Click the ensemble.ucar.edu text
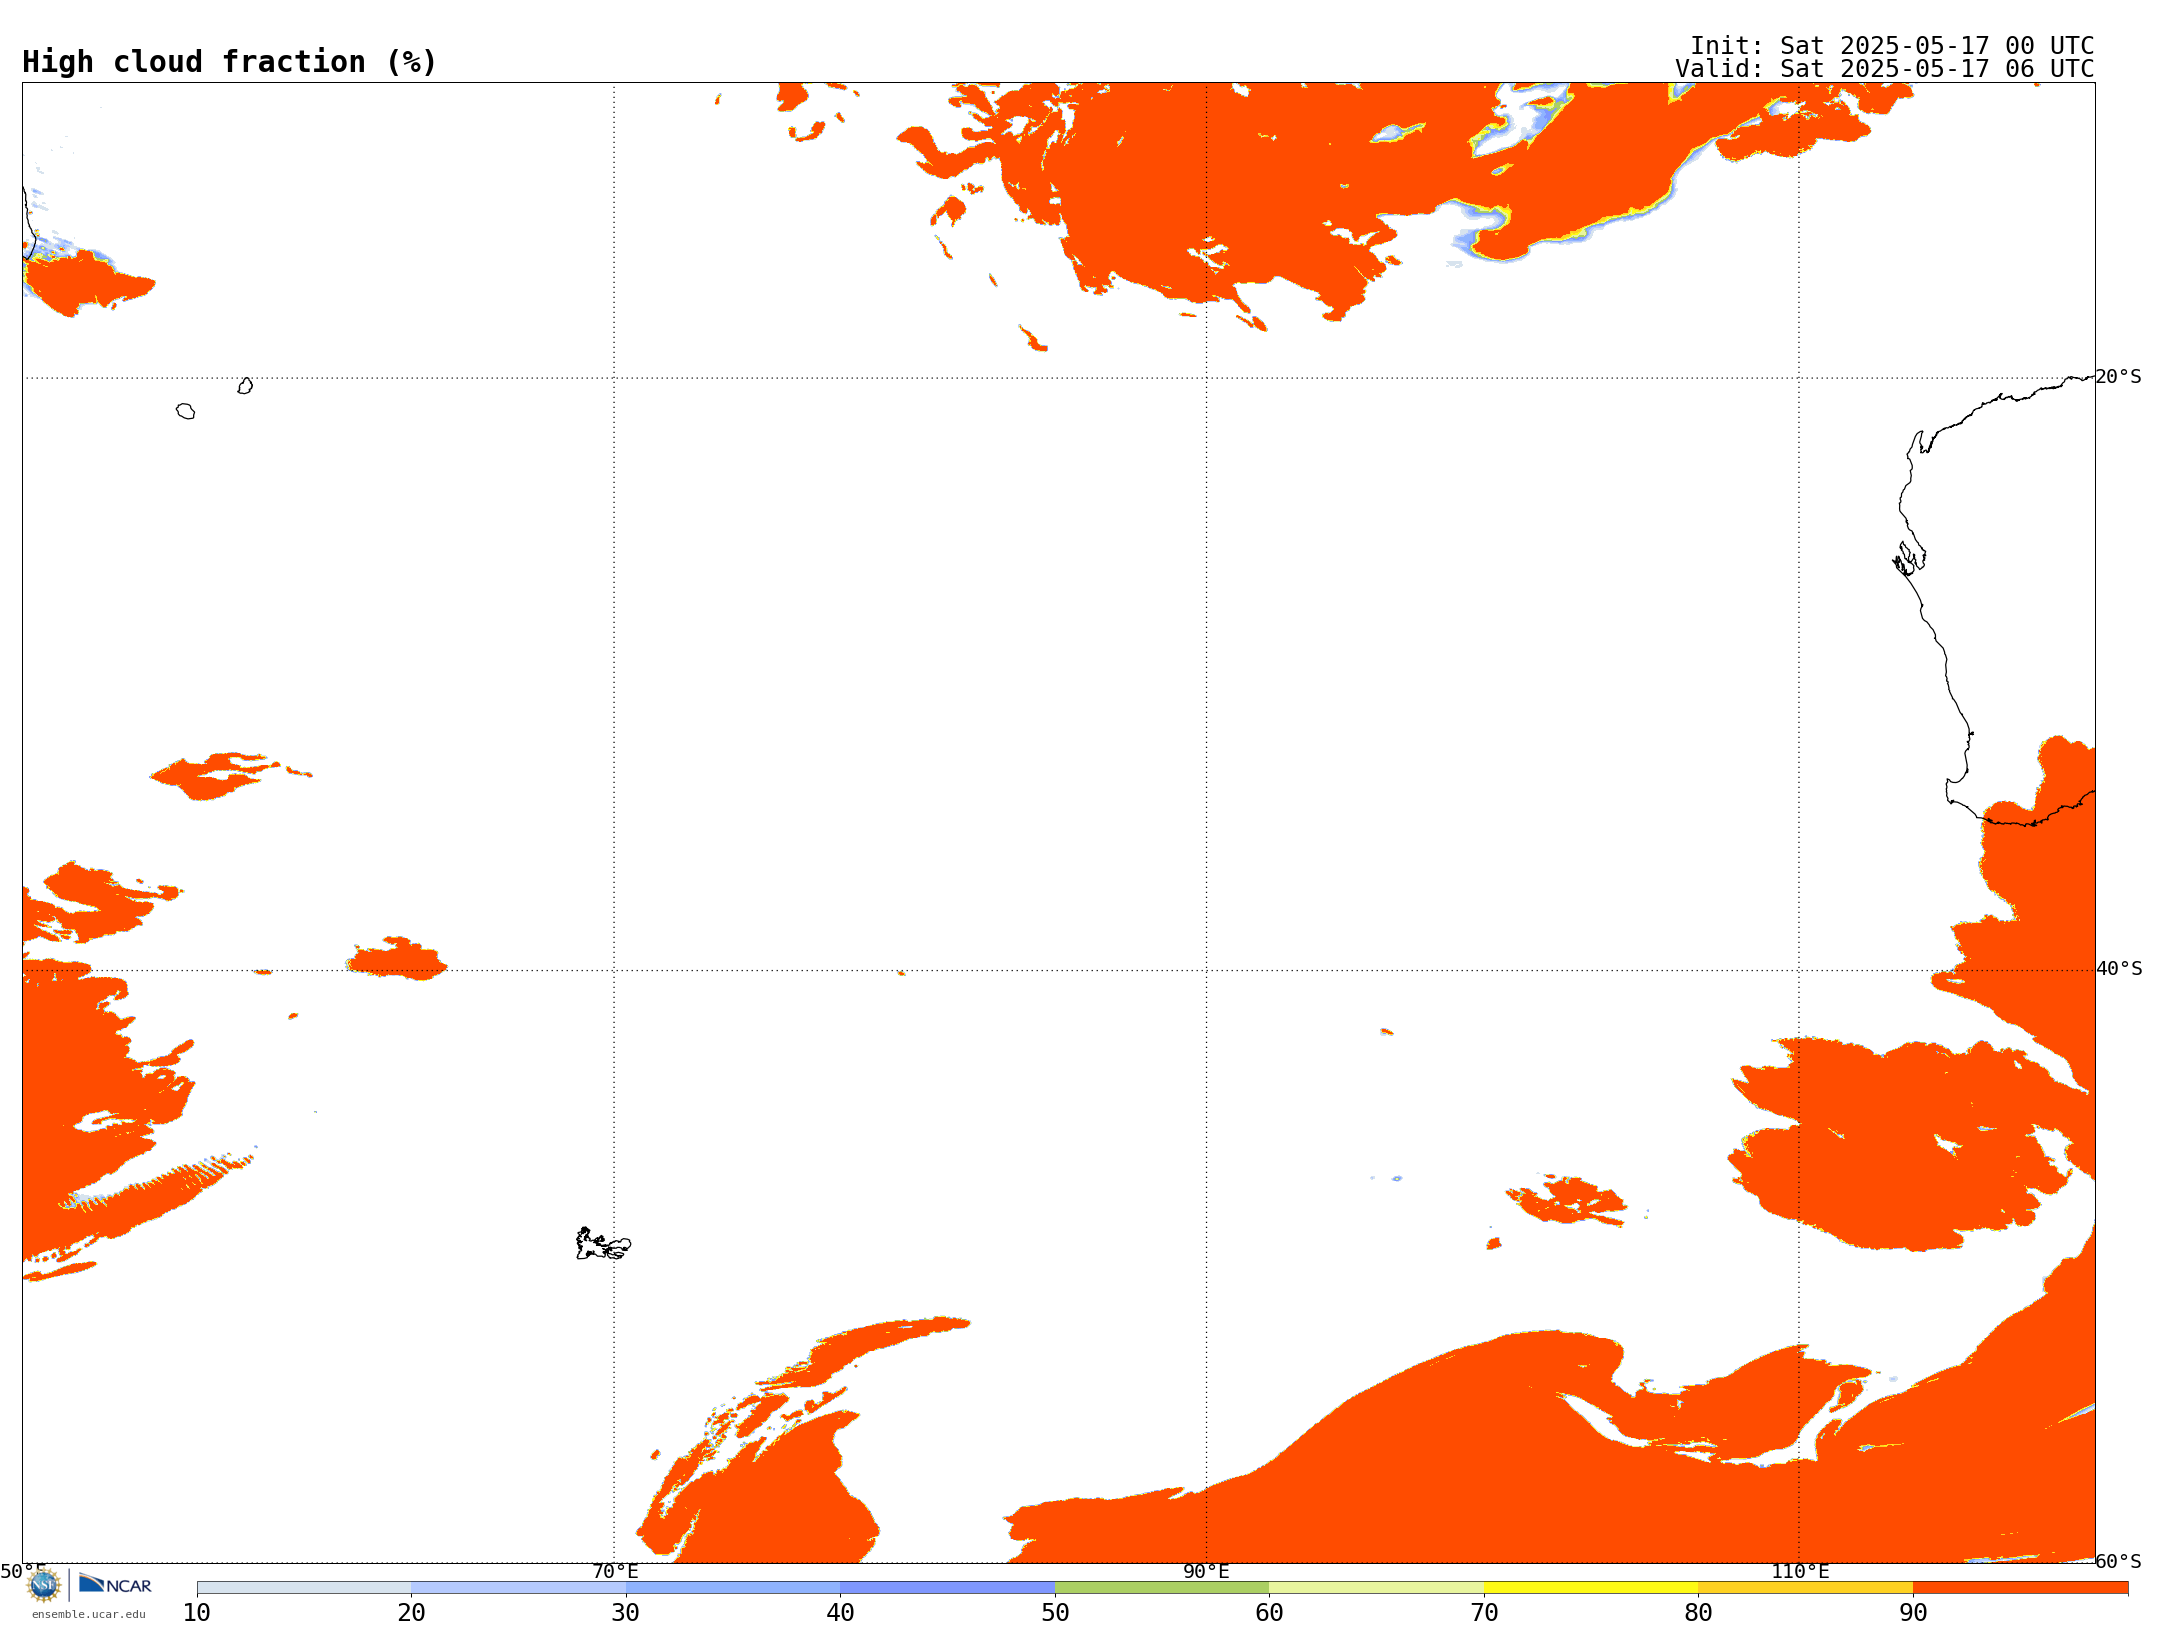 point(89,1614)
